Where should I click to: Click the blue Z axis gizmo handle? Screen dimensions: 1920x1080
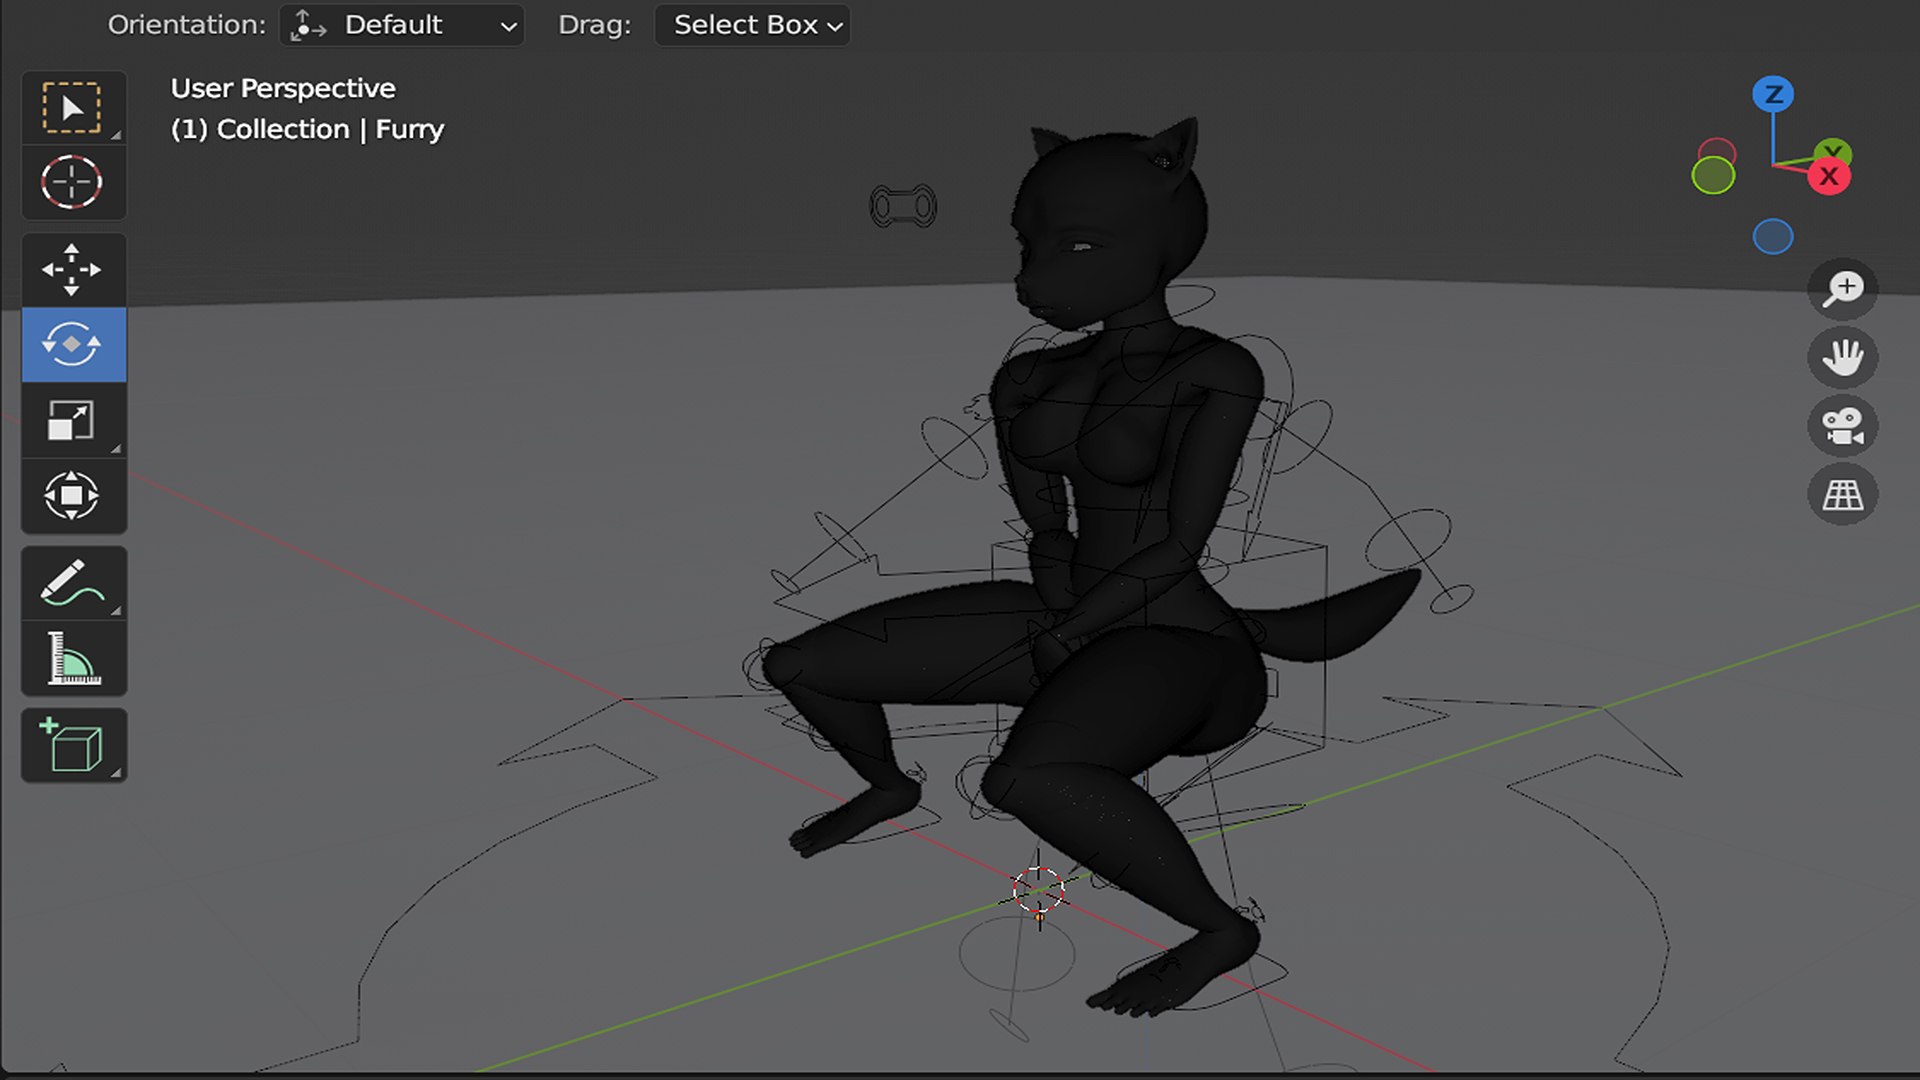(x=1773, y=94)
